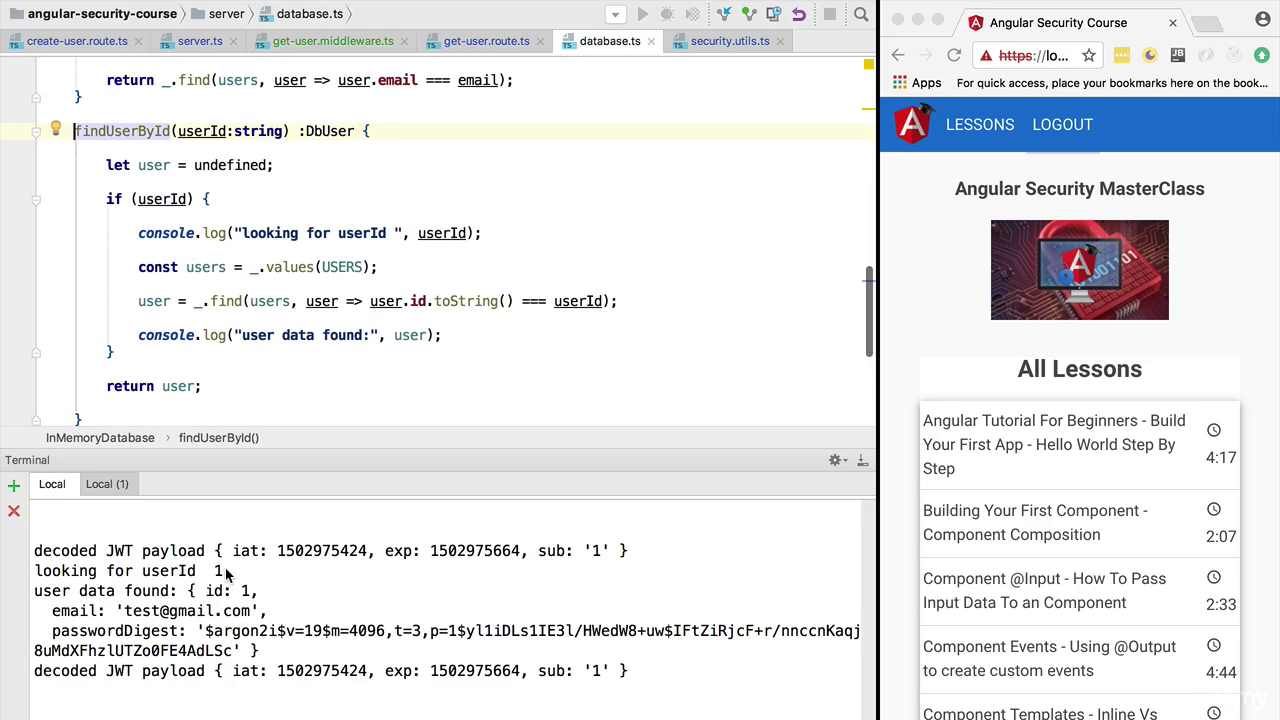Image resolution: width=1280 pixels, height=720 pixels.
Task: Click the purple Revert arrow icon
Action: pyautogui.click(x=798, y=14)
